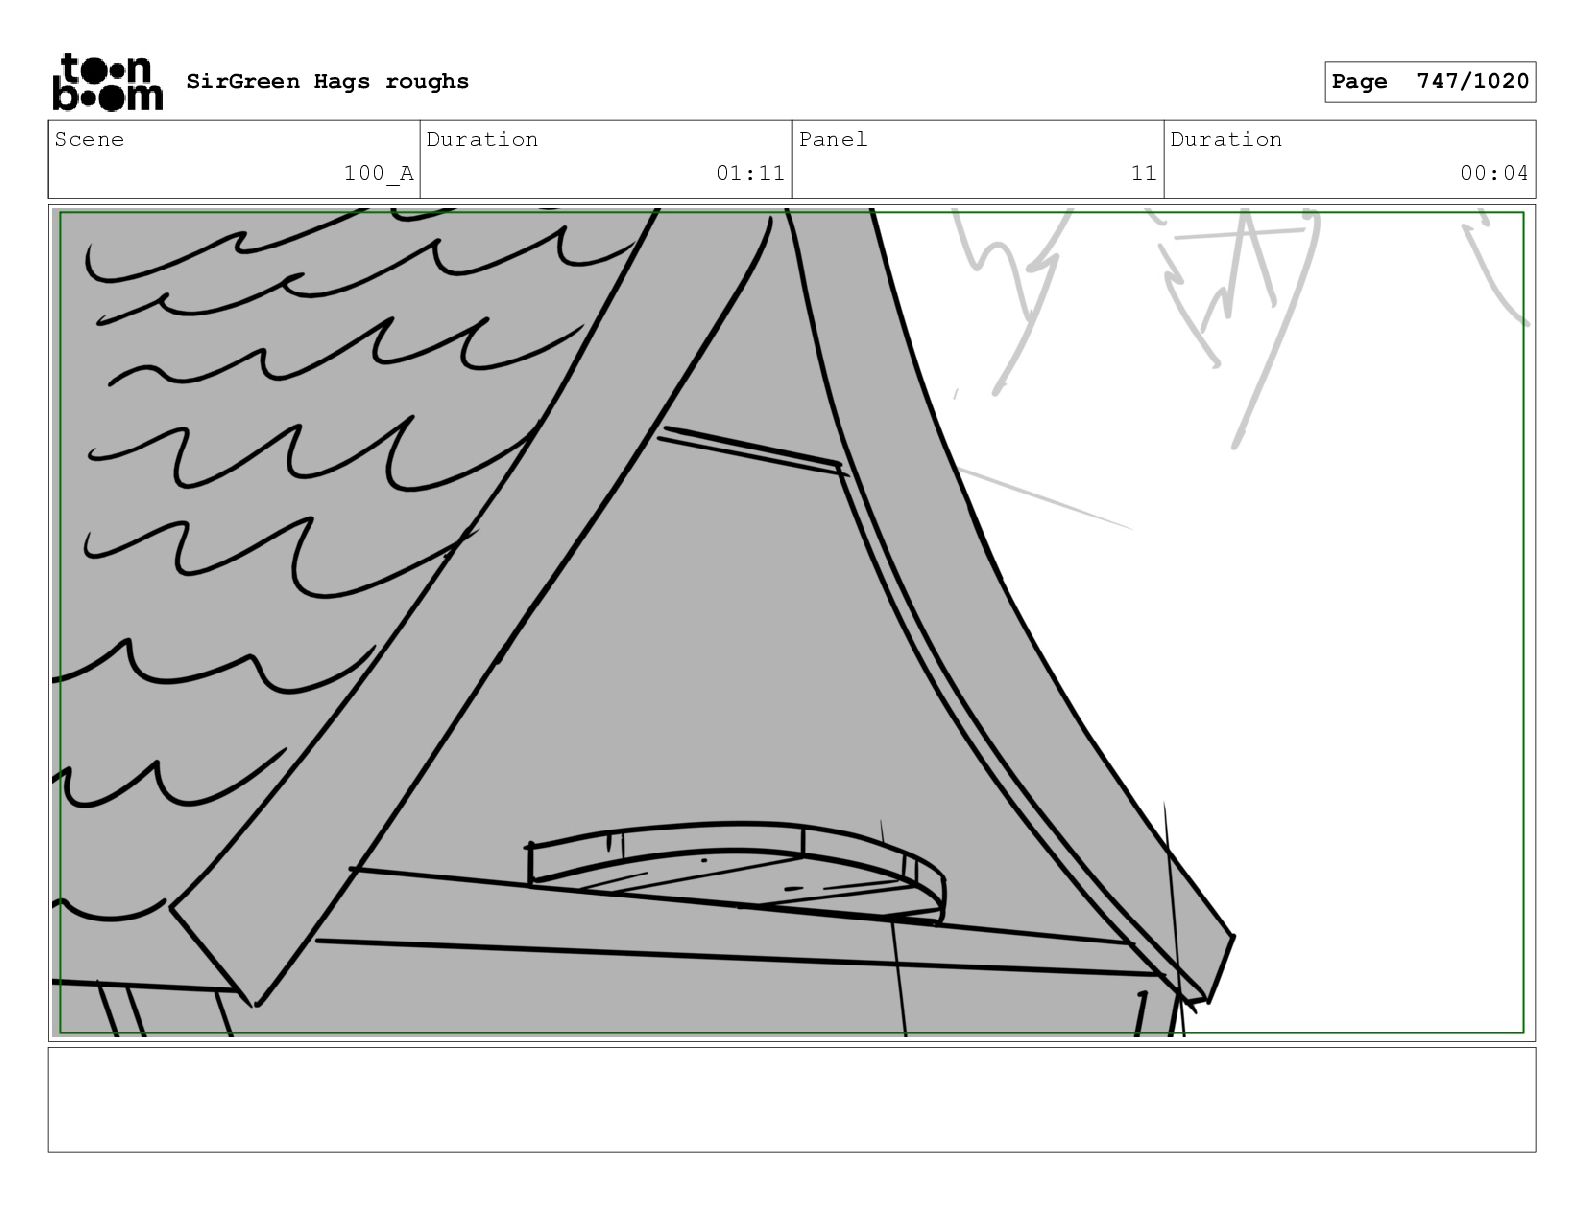Click the Toon Boom logo
1584x1224 pixels.
click(x=107, y=81)
